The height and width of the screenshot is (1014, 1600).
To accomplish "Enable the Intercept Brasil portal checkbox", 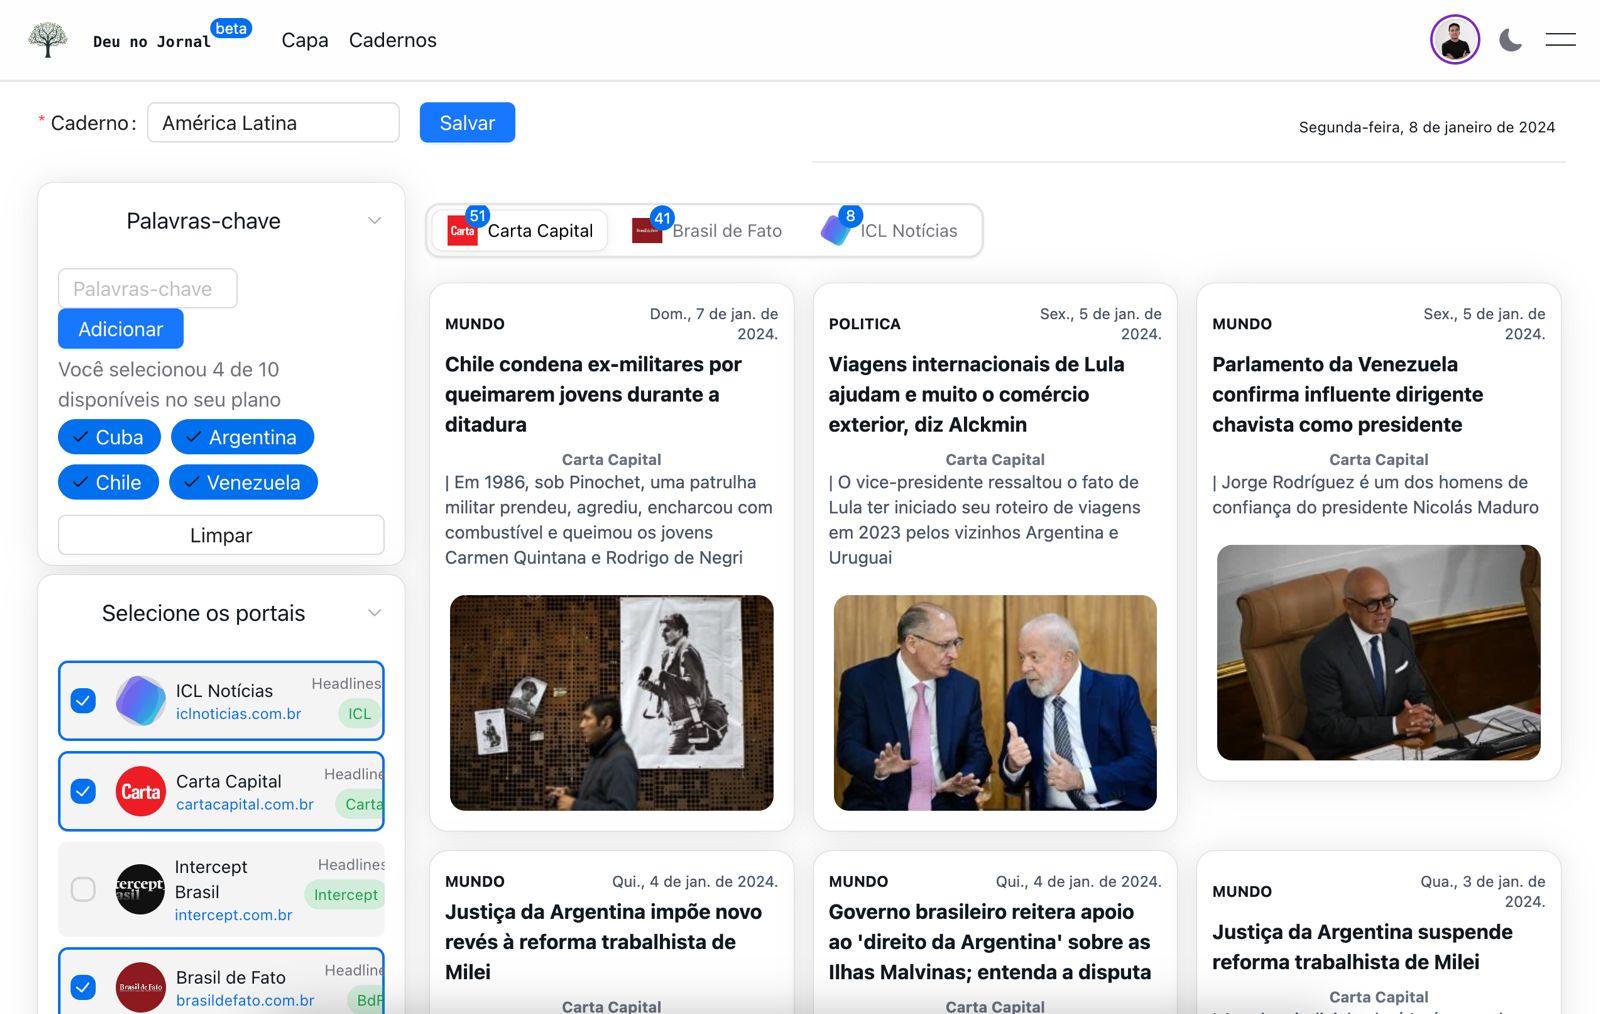I will [x=81, y=889].
